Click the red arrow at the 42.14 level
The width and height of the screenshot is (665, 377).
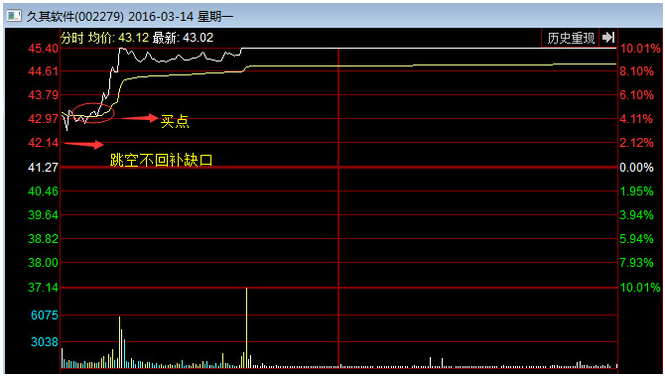(84, 145)
